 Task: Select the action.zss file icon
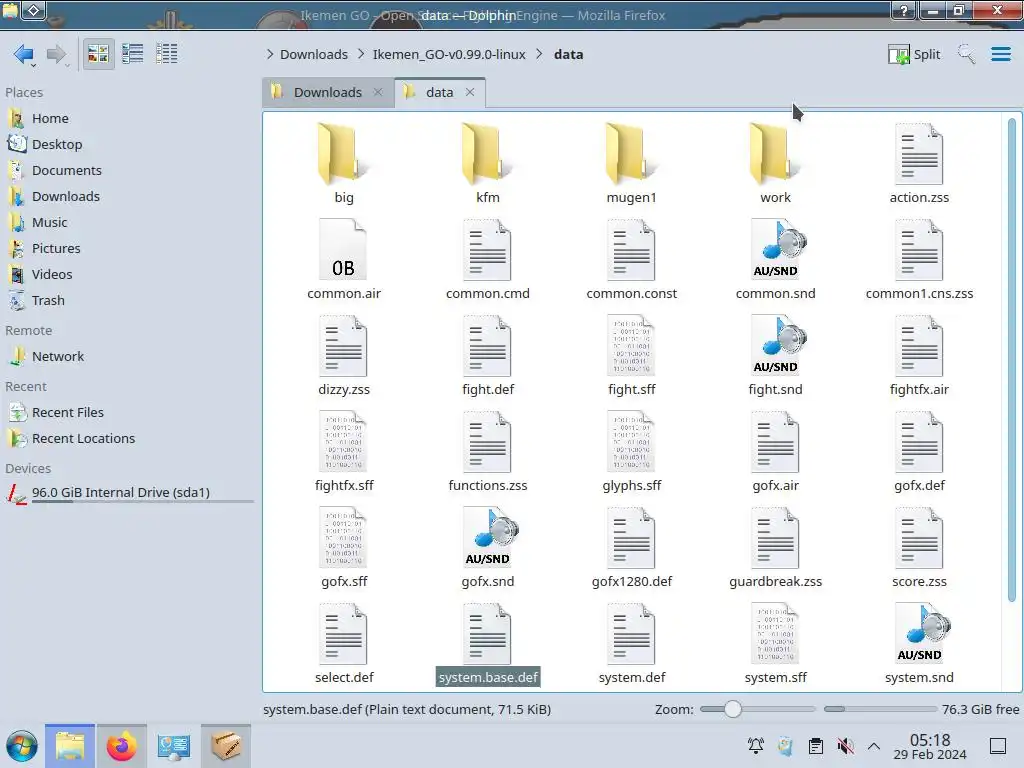[x=919, y=154]
